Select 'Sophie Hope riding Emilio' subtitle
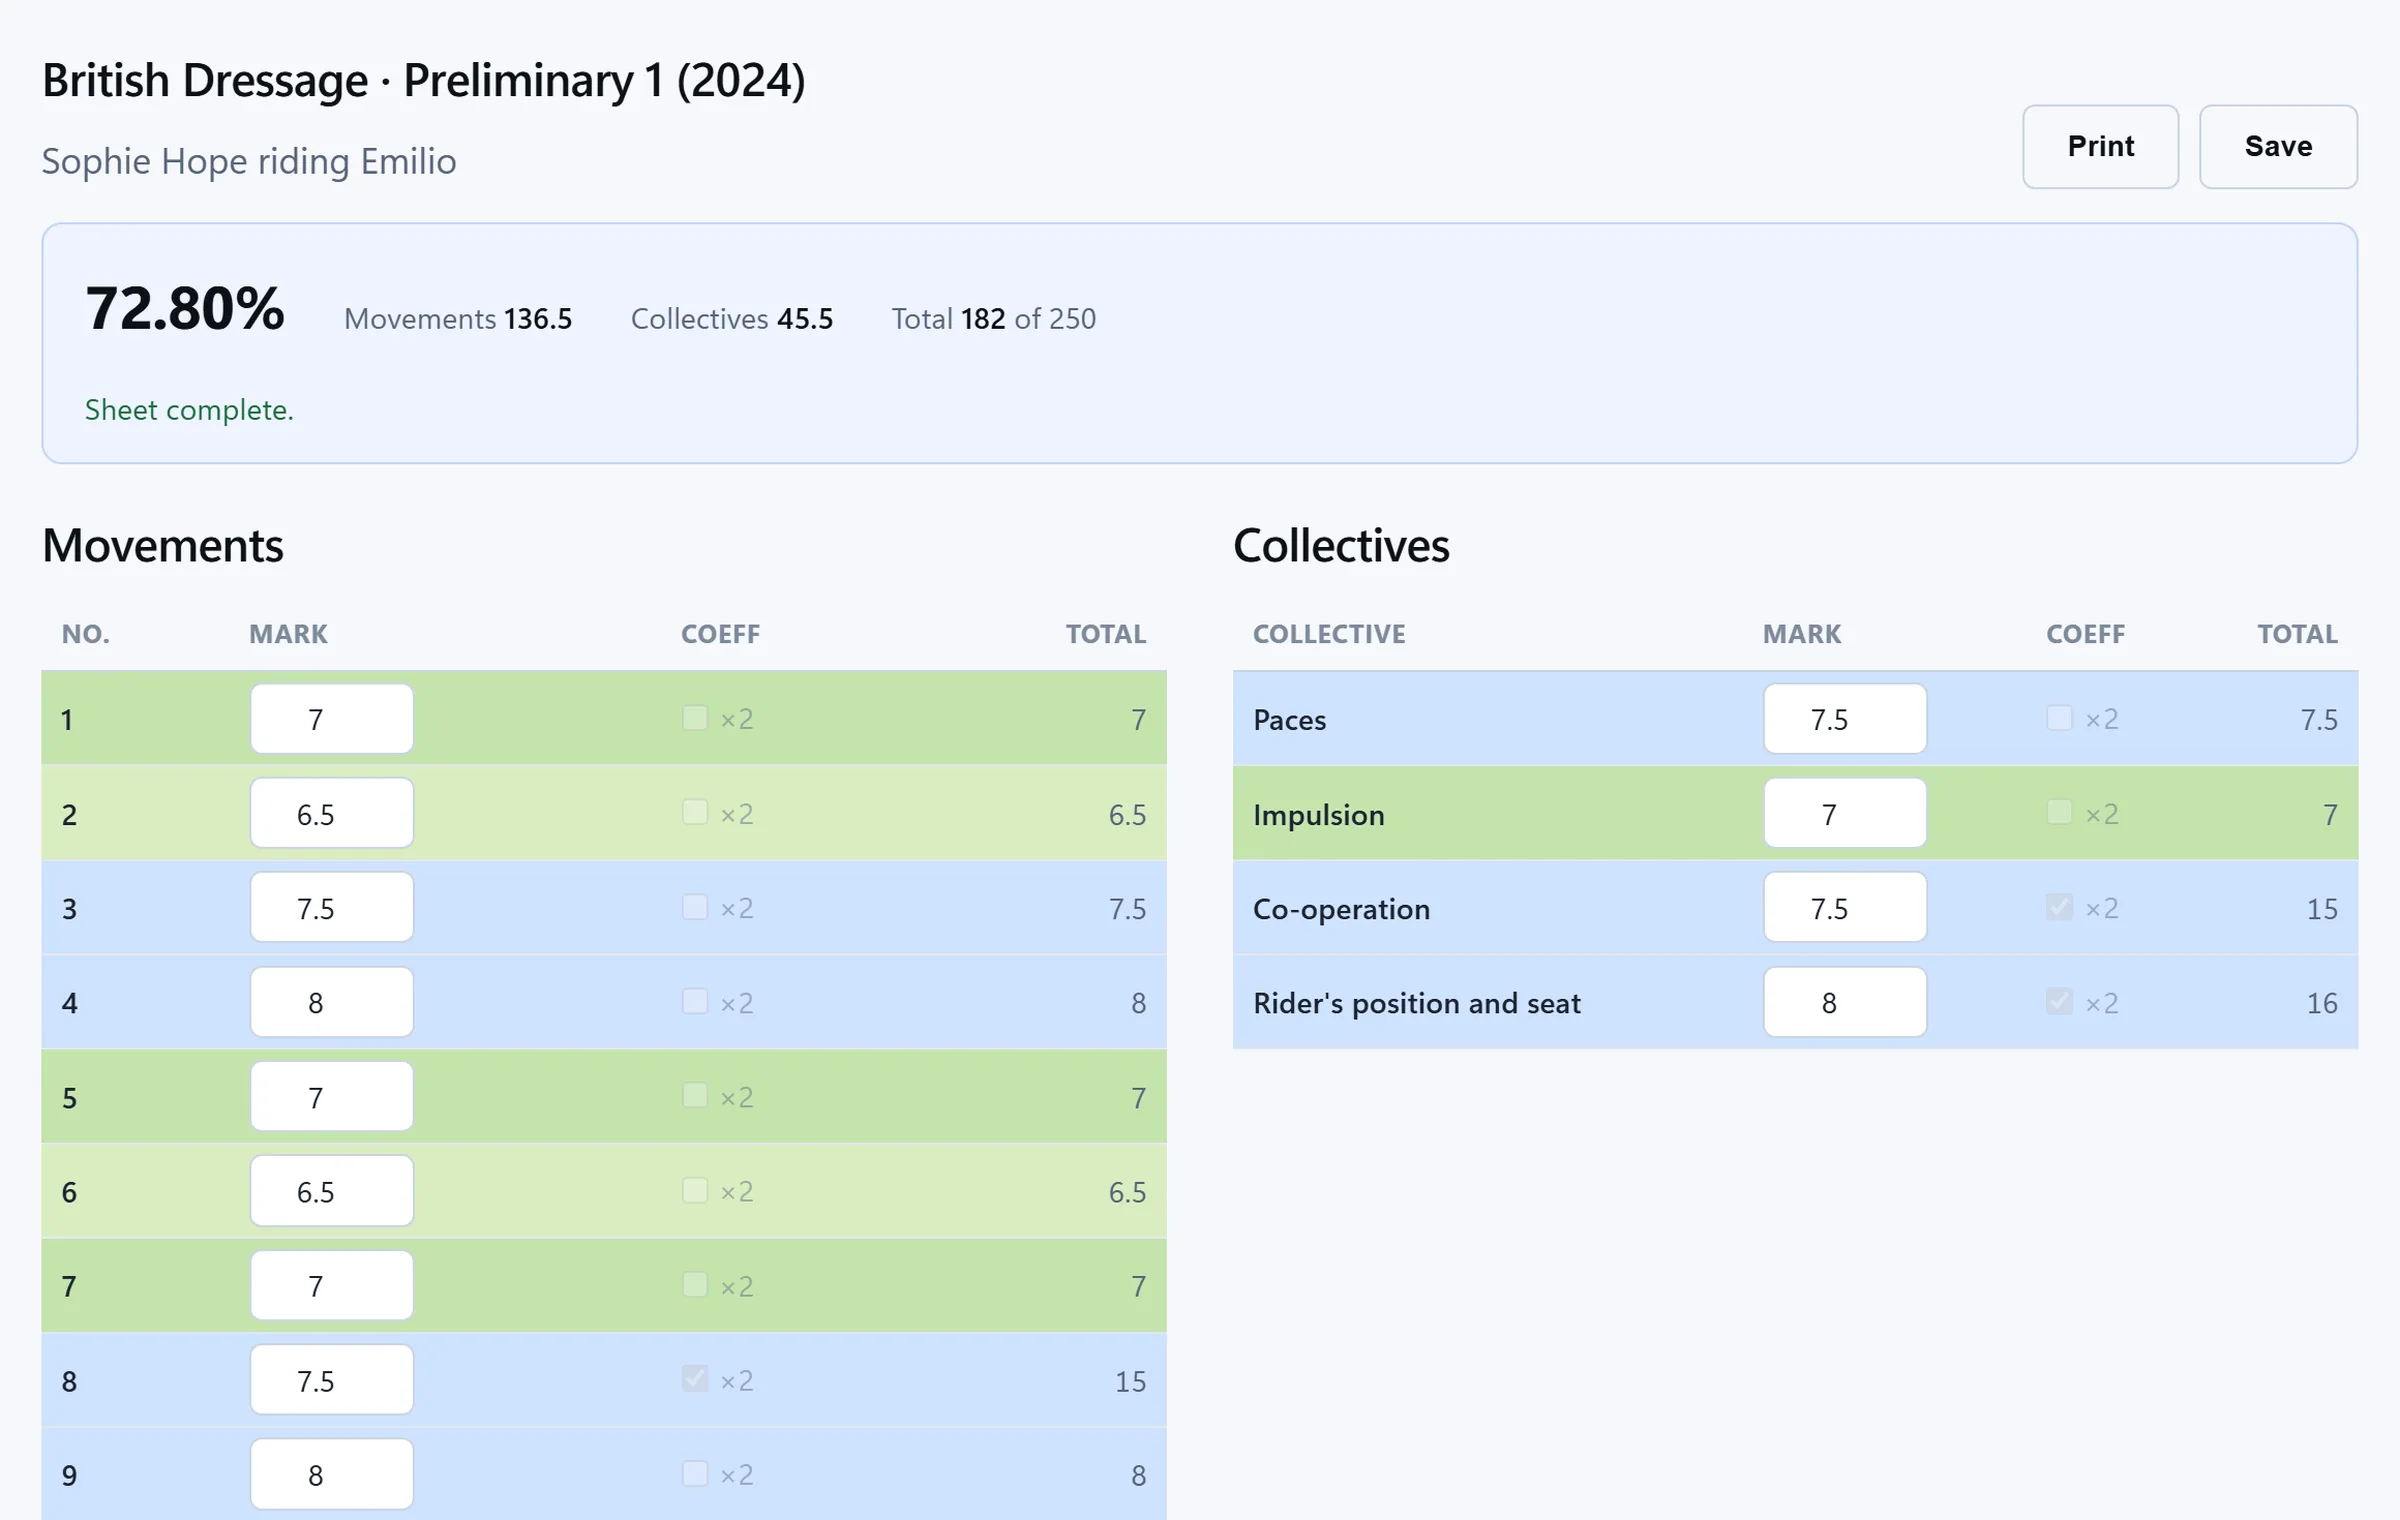 pos(249,161)
